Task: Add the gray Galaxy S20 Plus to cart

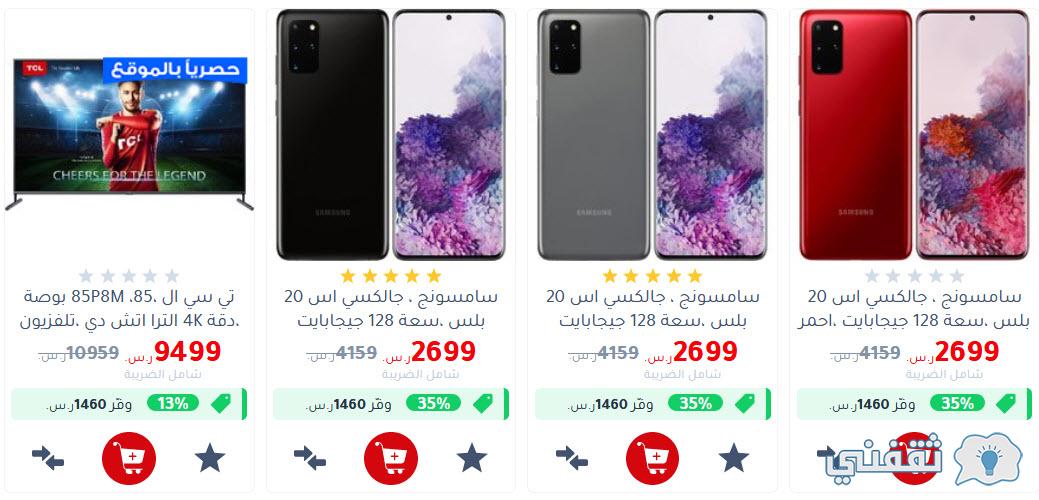Action: click(x=653, y=458)
